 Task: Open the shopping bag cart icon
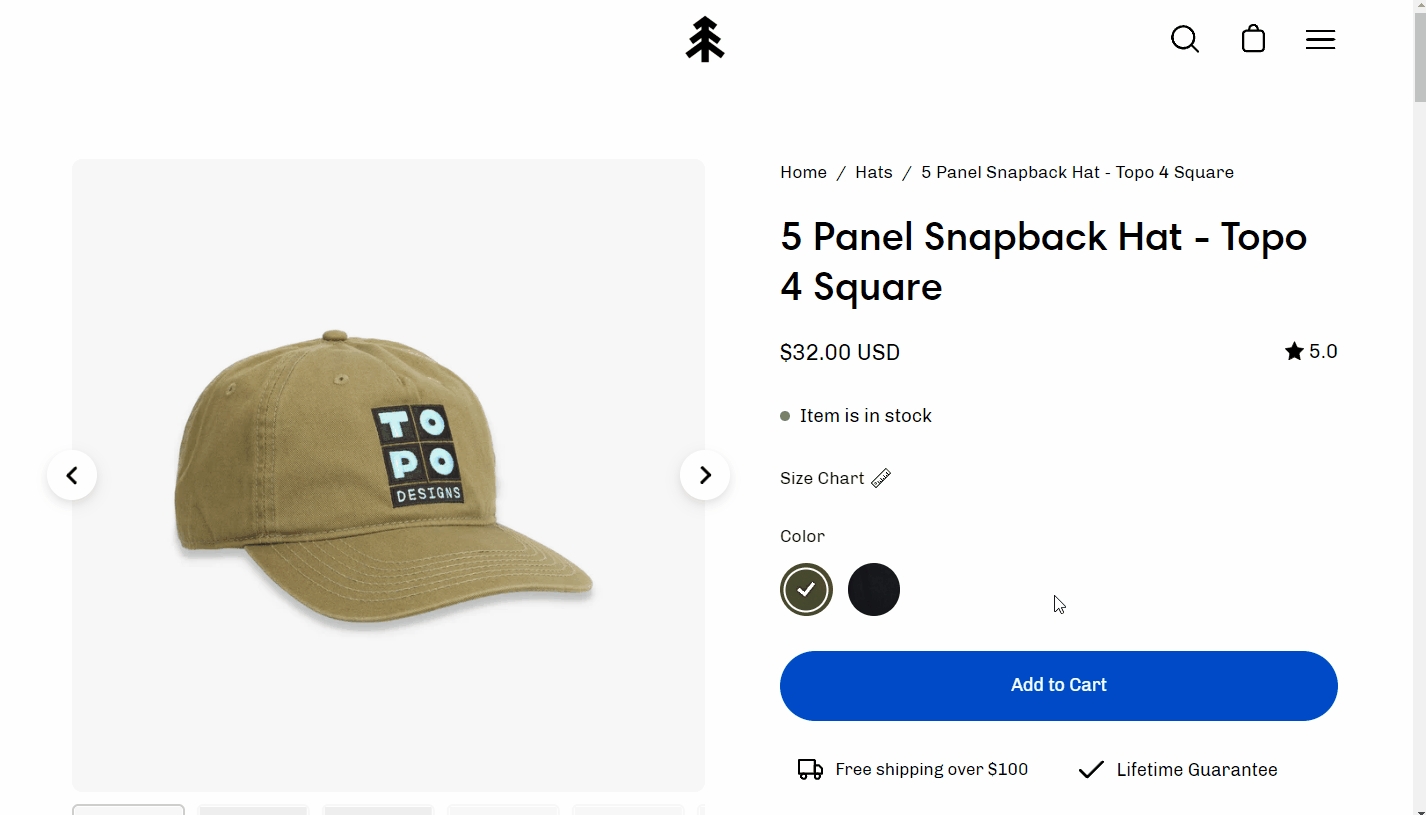1253,40
